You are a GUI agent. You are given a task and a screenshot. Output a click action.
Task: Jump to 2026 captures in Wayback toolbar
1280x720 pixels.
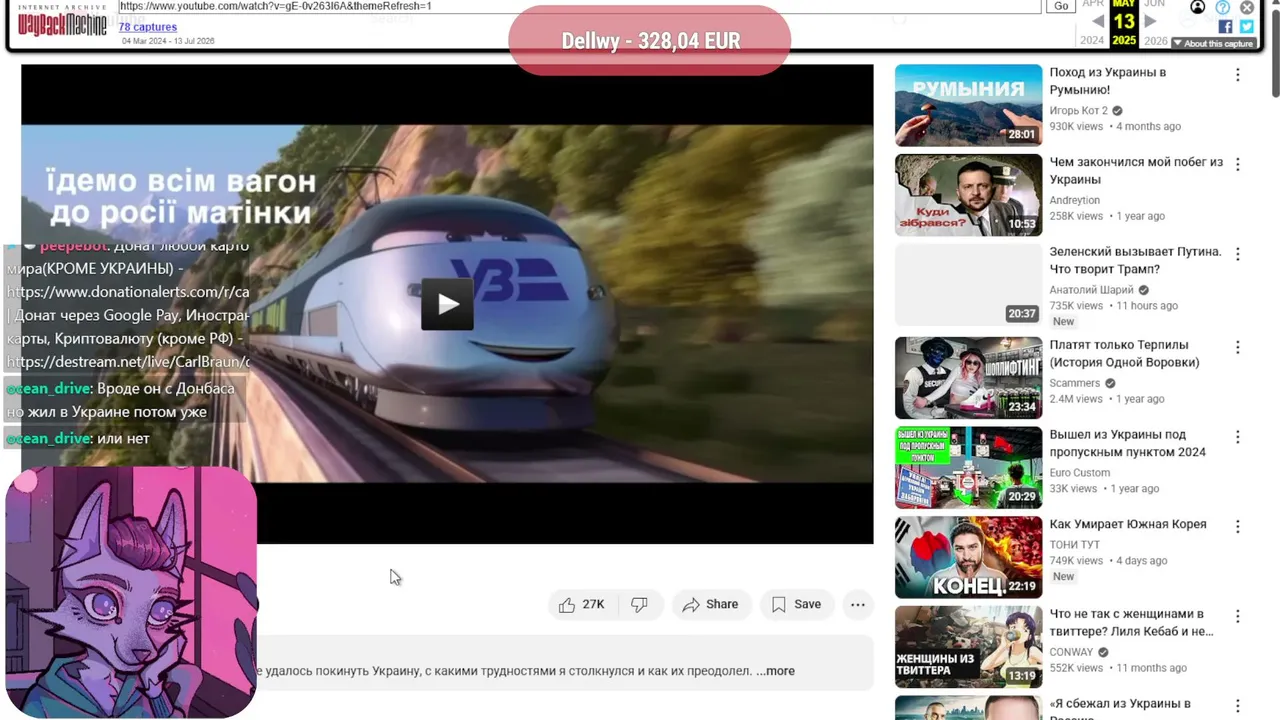[x=1156, y=41]
